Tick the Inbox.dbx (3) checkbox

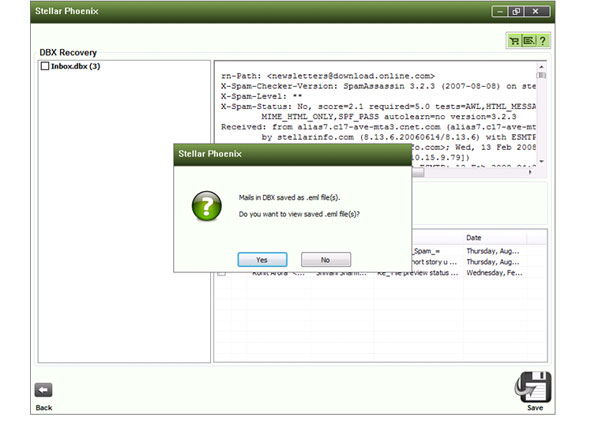click(45, 66)
